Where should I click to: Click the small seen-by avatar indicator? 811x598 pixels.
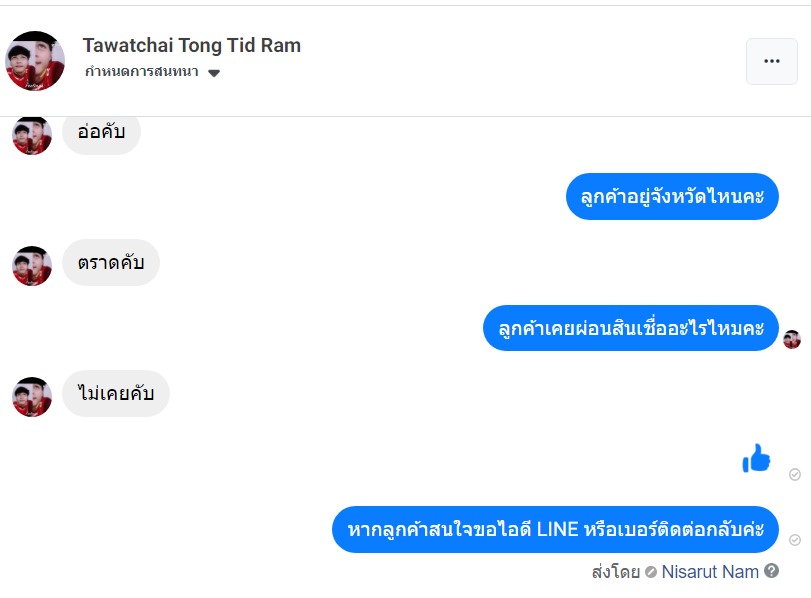tap(792, 339)
